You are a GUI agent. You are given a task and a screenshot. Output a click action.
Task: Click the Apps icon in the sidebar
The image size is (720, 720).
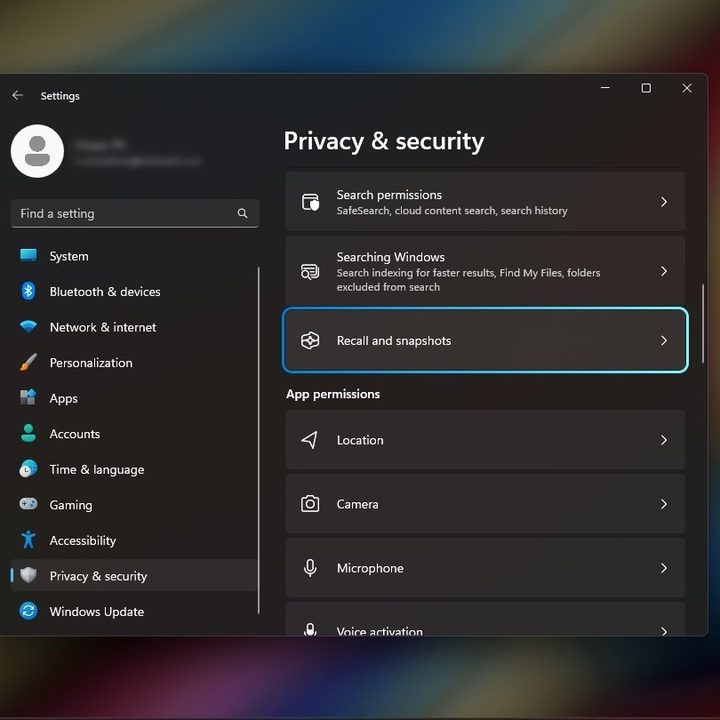(28, 398)
